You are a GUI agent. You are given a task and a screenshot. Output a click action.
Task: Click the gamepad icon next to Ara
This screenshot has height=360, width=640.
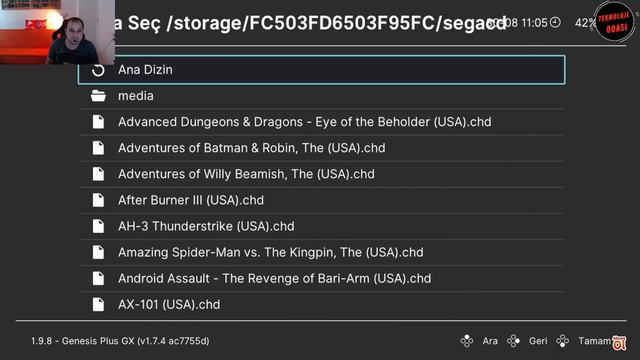(x=467, y=341)
